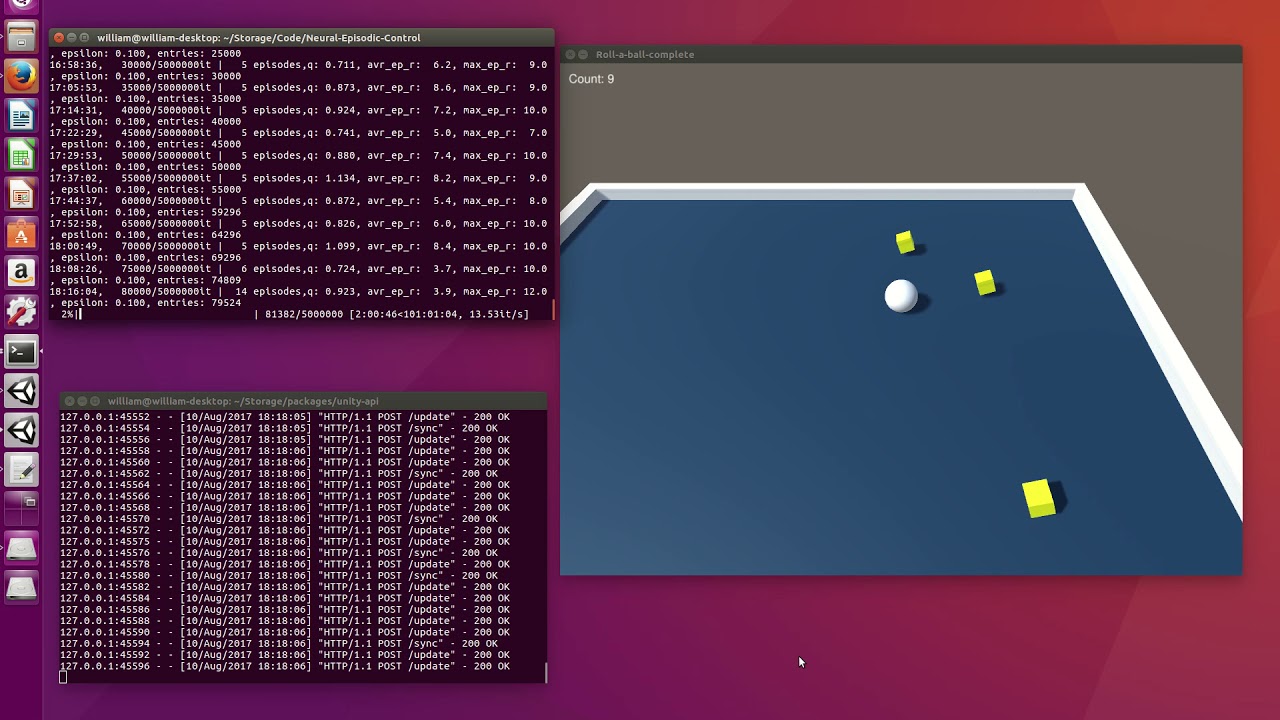This screenshot has height=720, width=1280.
Task: Open System Settings from the dock
Action: pos(21,312)
